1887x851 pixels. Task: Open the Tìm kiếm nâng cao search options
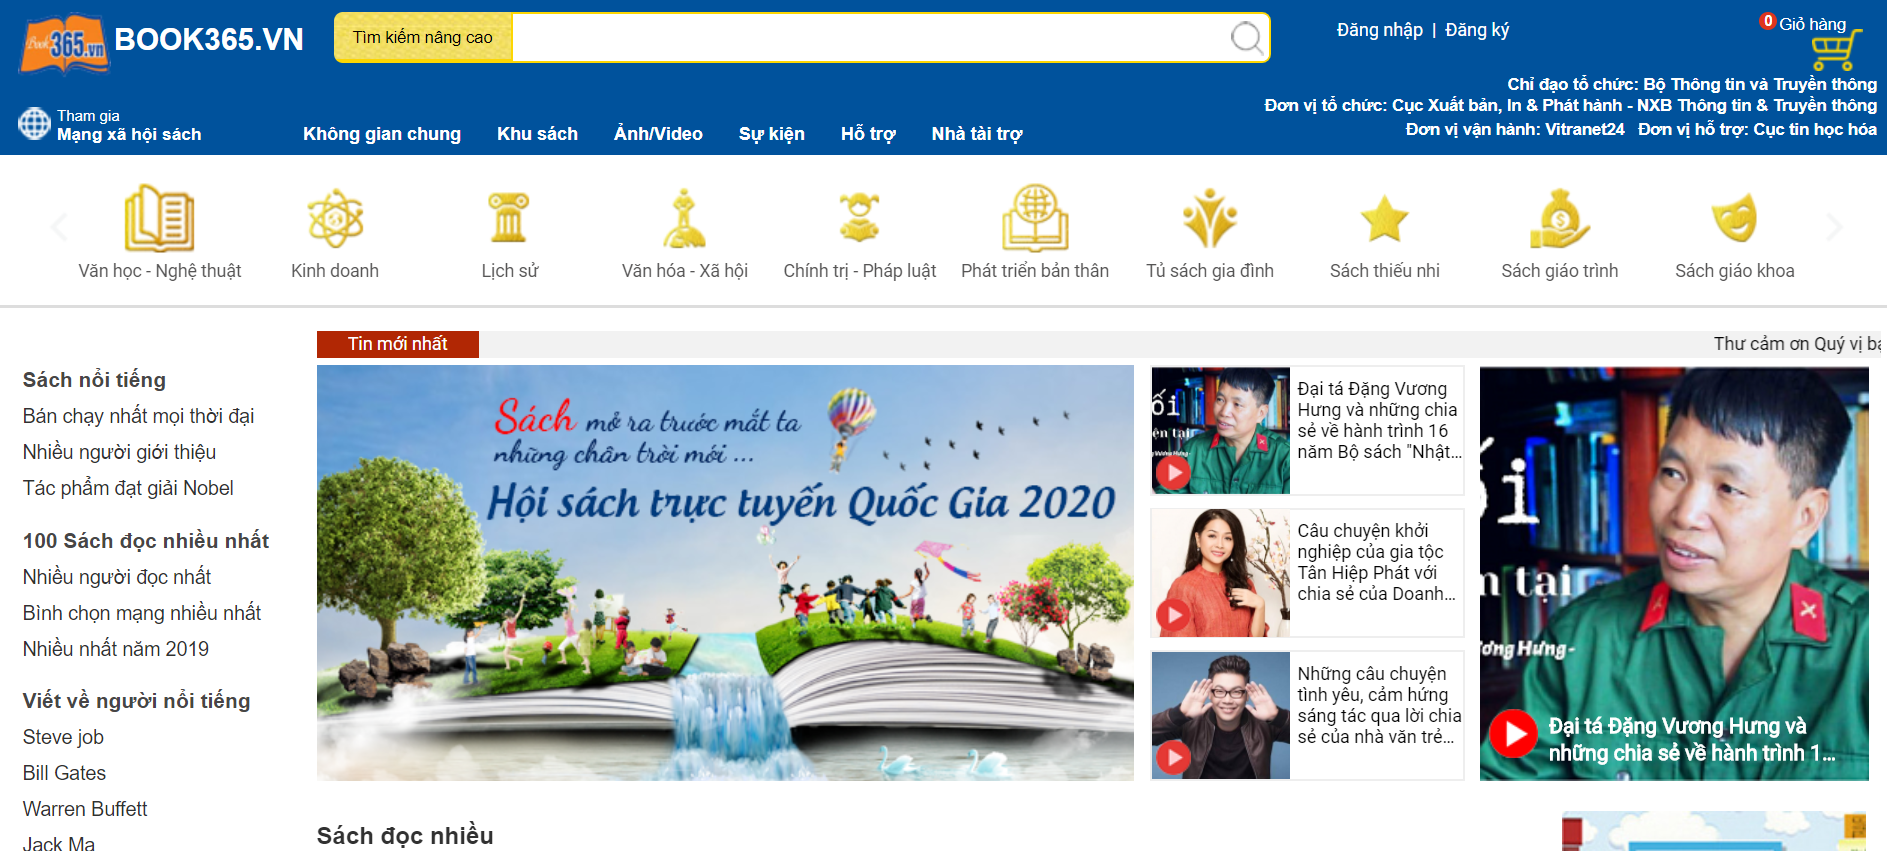point(423,38)
